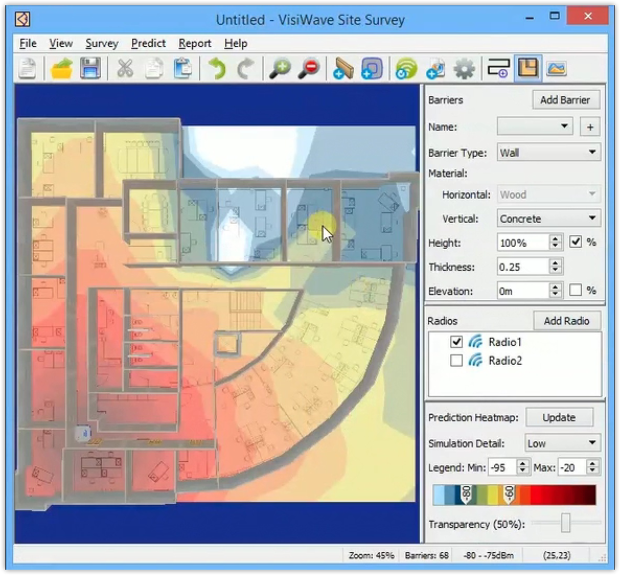Decrease Thickness using the down stepper arrow

(556, 271)
